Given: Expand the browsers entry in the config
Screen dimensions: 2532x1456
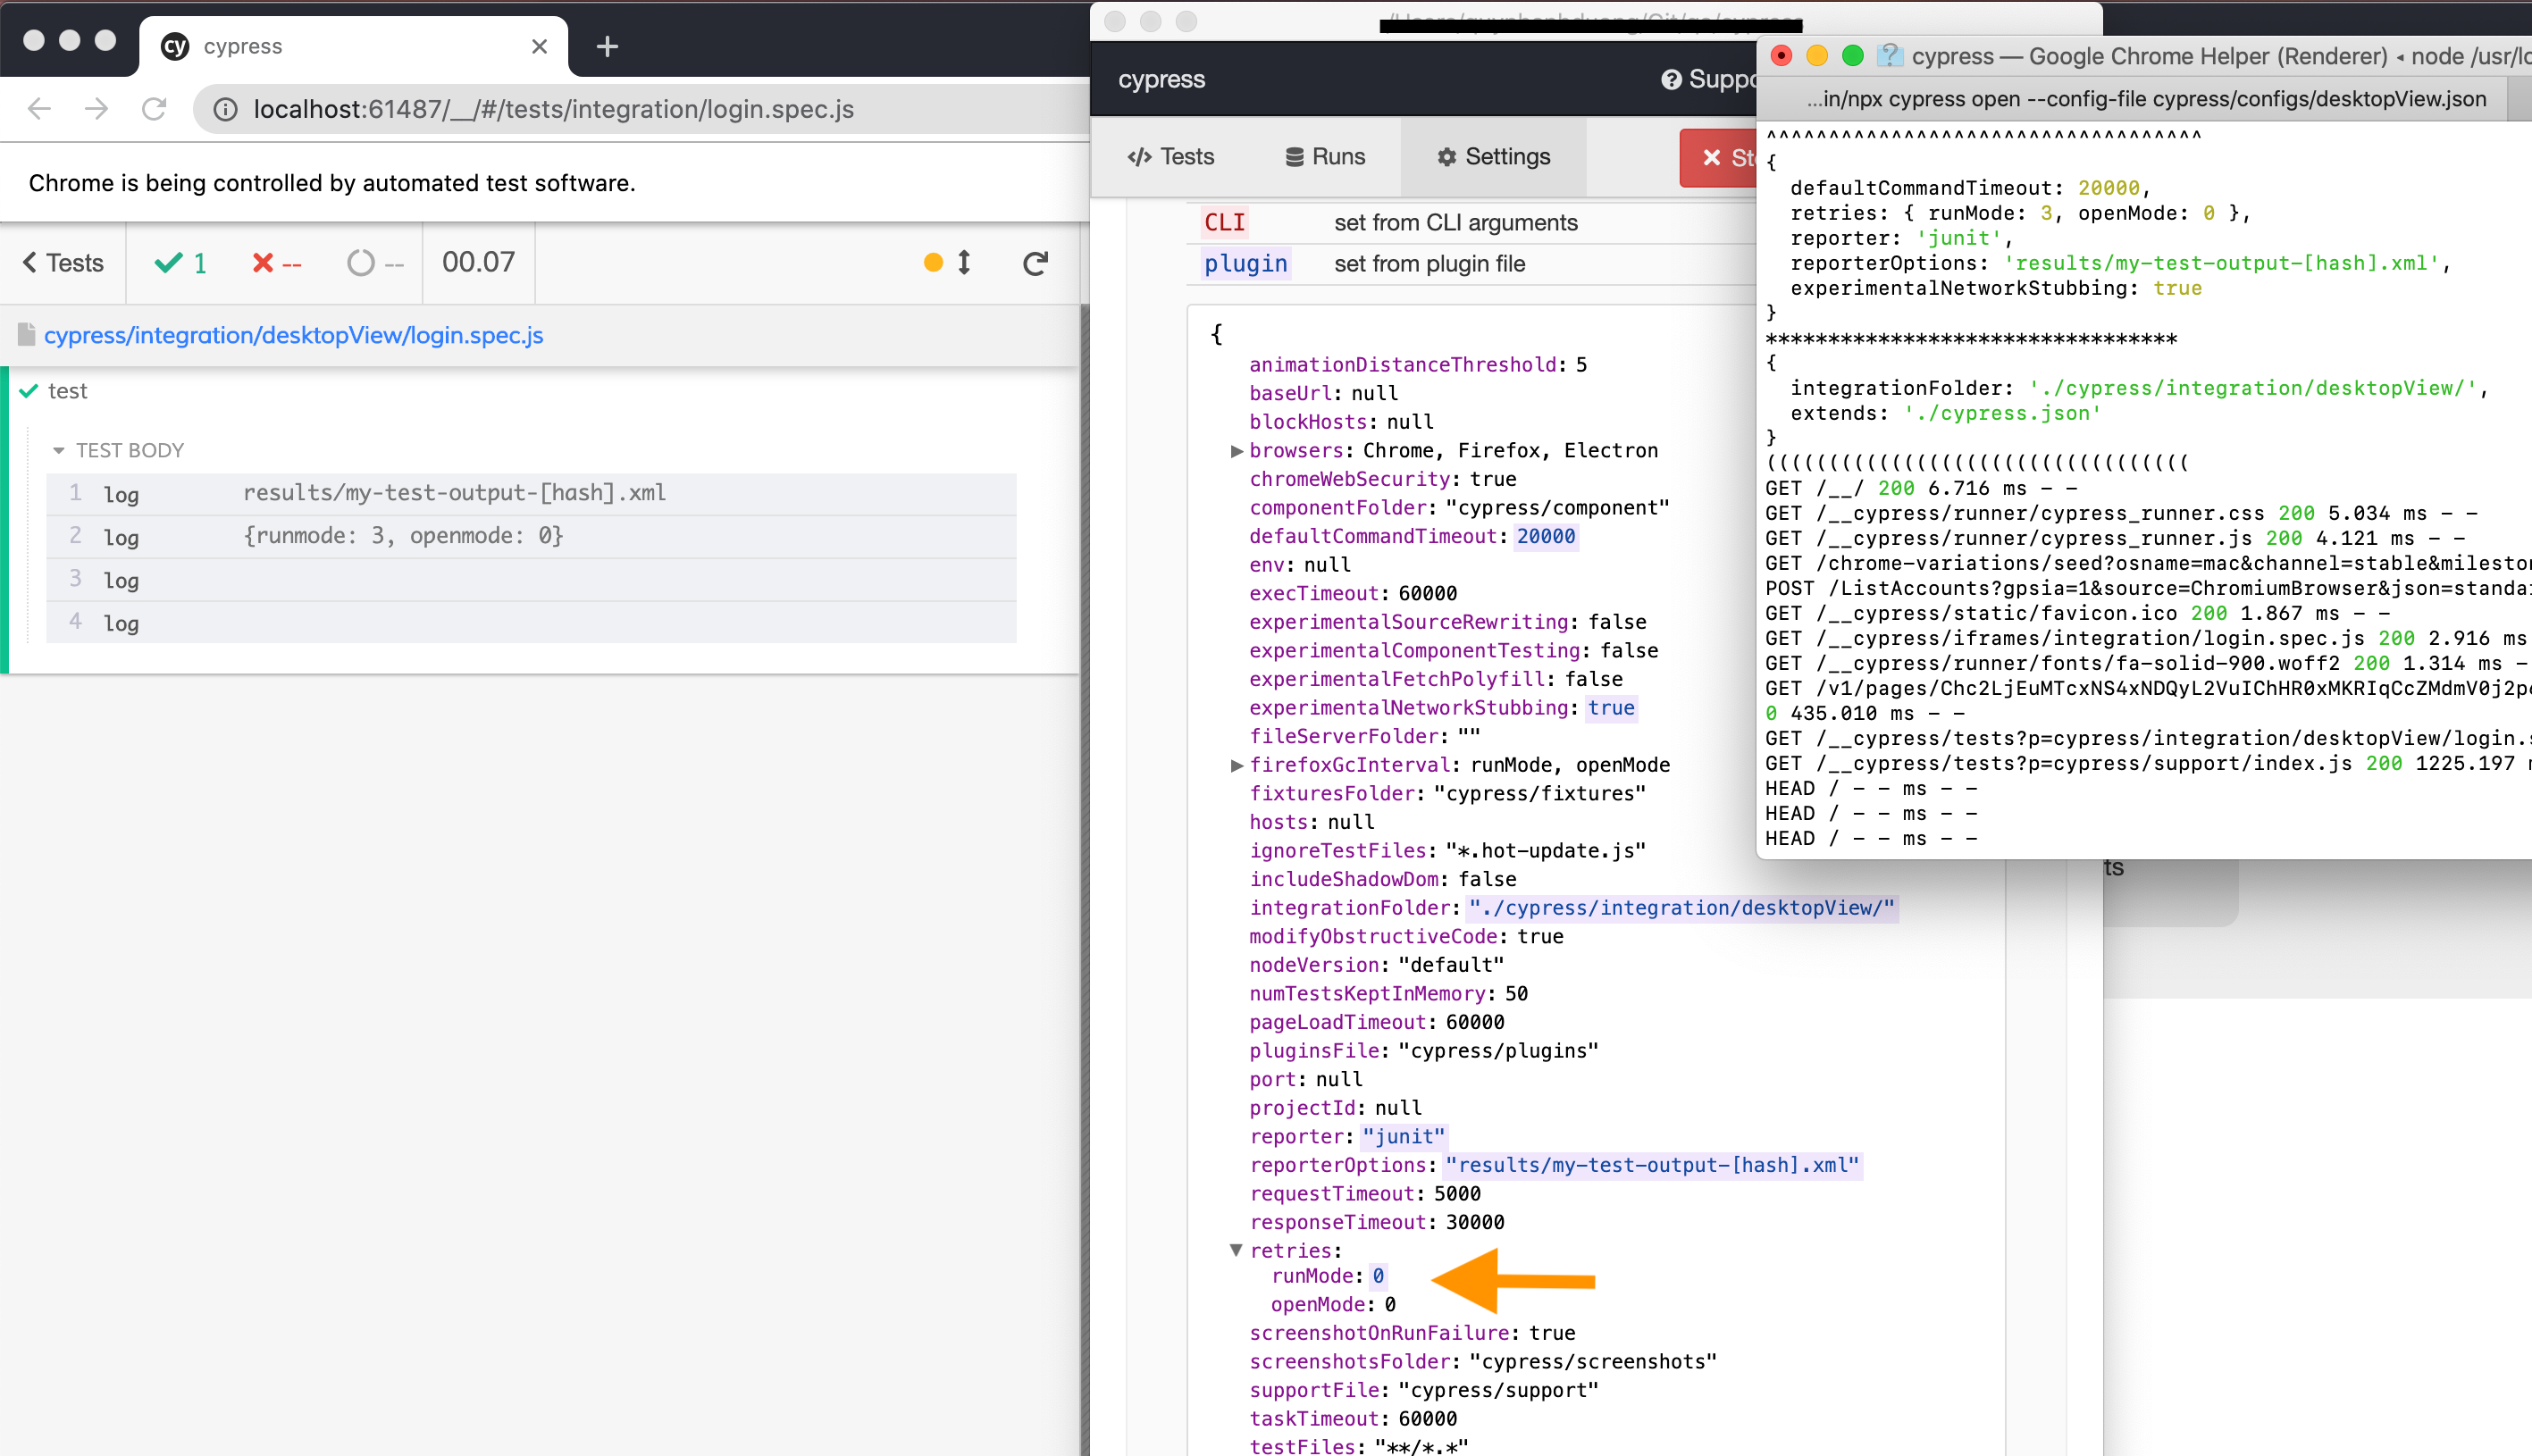Looking at the screenshot, I should 1237,450.
